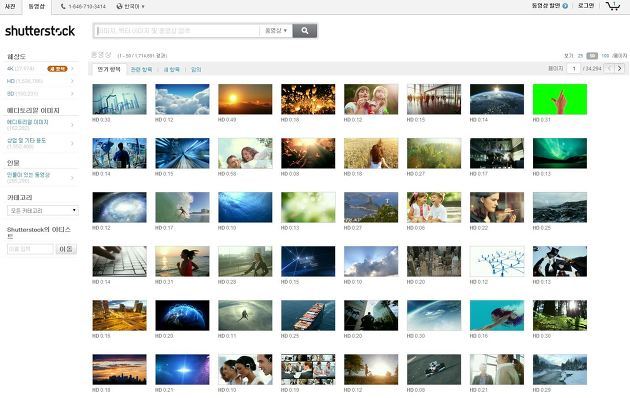The width and height of the screenshot is (630, 398).
Task: Open the orange sunset video thumbnail
Action: [x=245, y=99]
